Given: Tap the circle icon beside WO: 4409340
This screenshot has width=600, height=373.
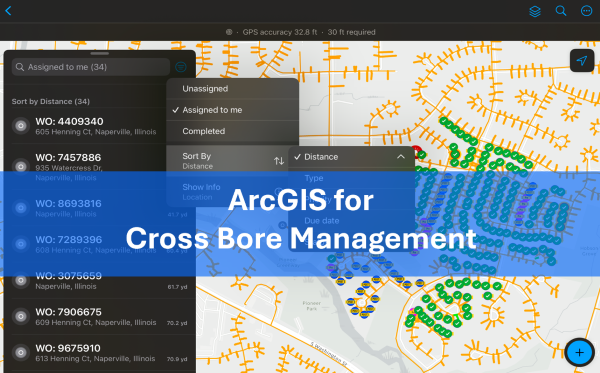Looking at the screenshot, I should coord(21,125).
